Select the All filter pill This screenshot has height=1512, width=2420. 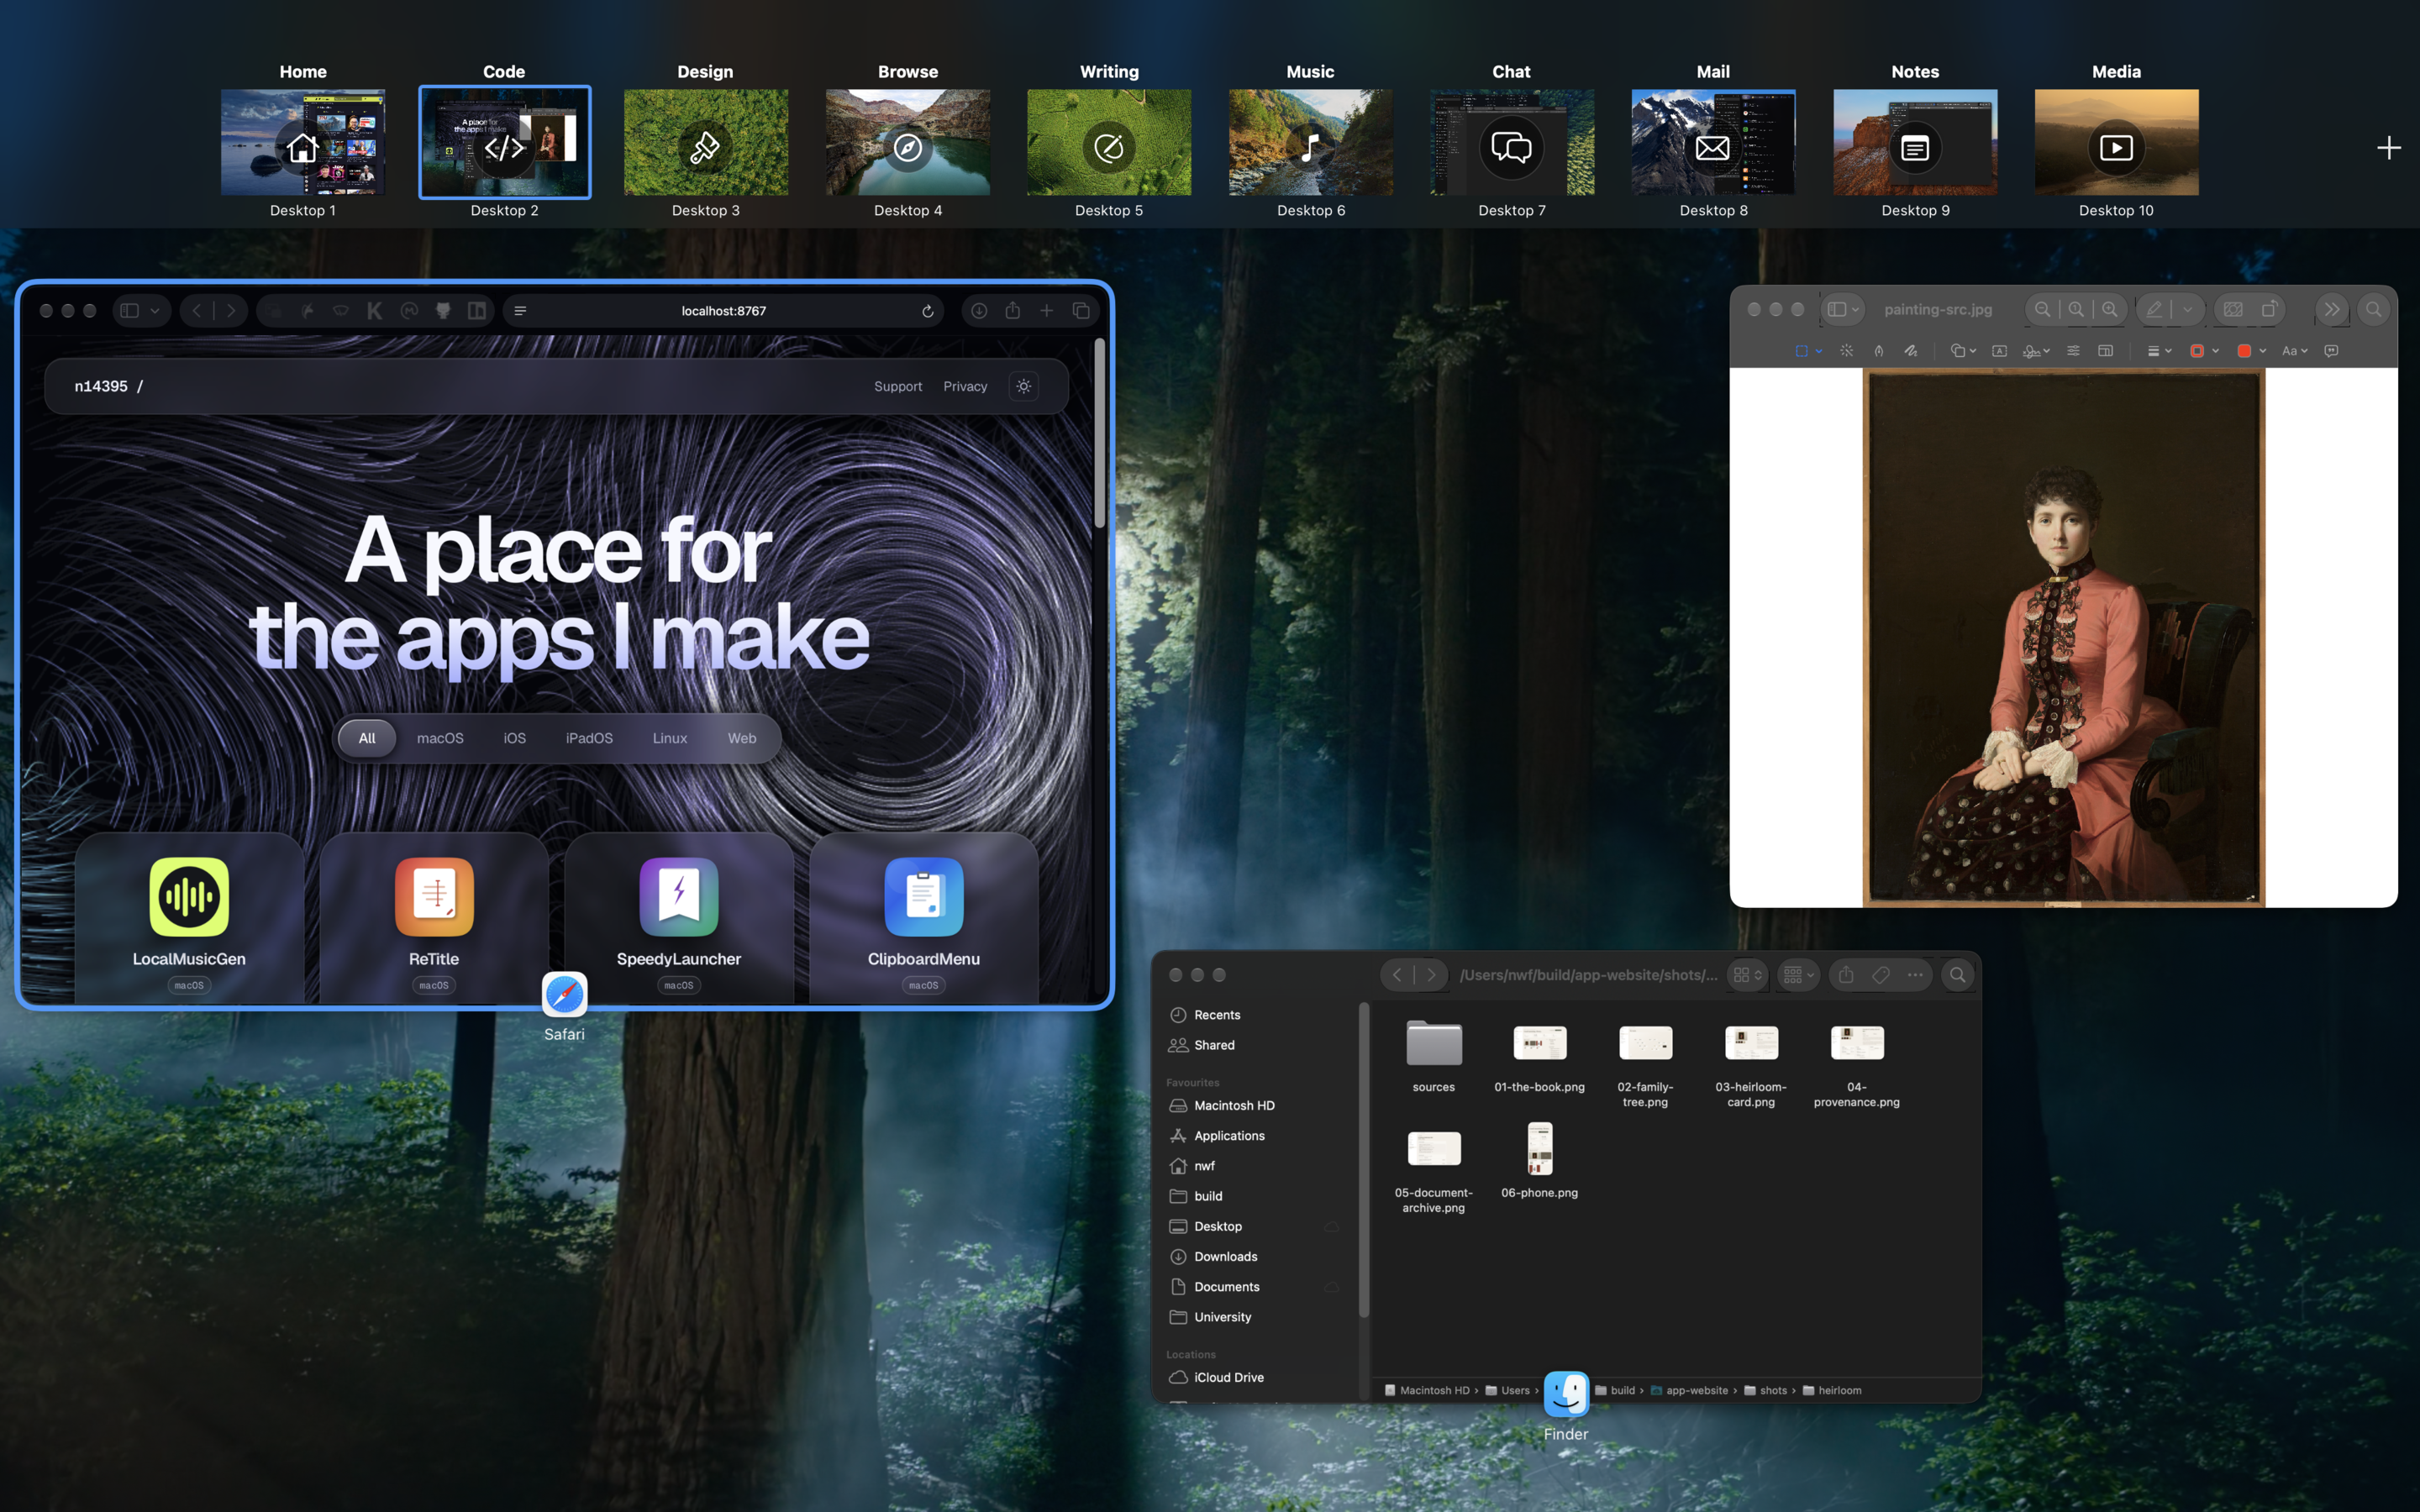click(367, 738)
